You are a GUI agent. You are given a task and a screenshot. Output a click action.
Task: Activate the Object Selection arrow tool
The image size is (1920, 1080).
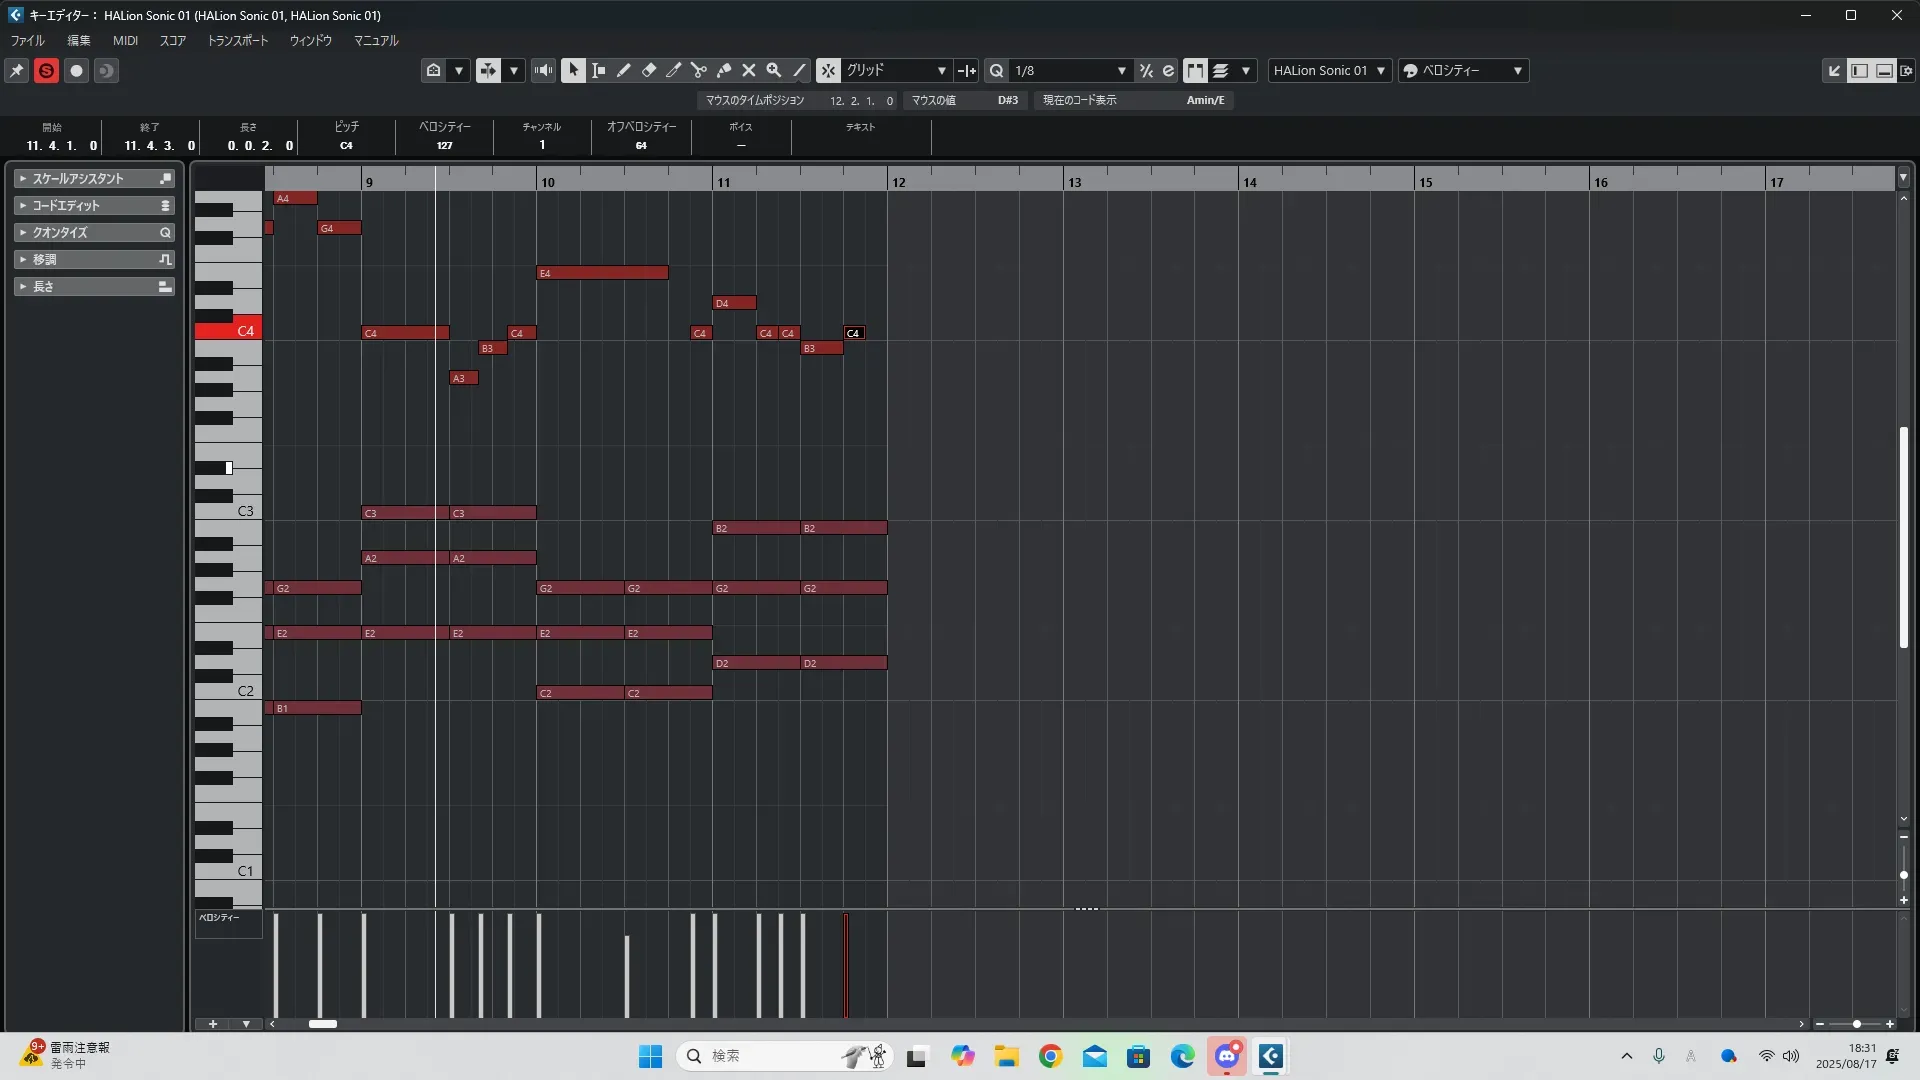tap(573, 70)
